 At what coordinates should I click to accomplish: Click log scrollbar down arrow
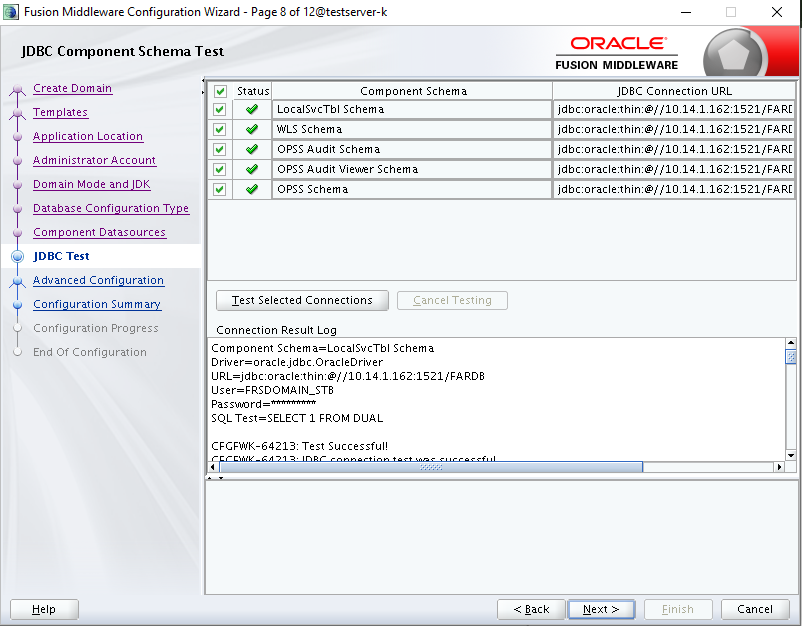click(x=791, y=455)
